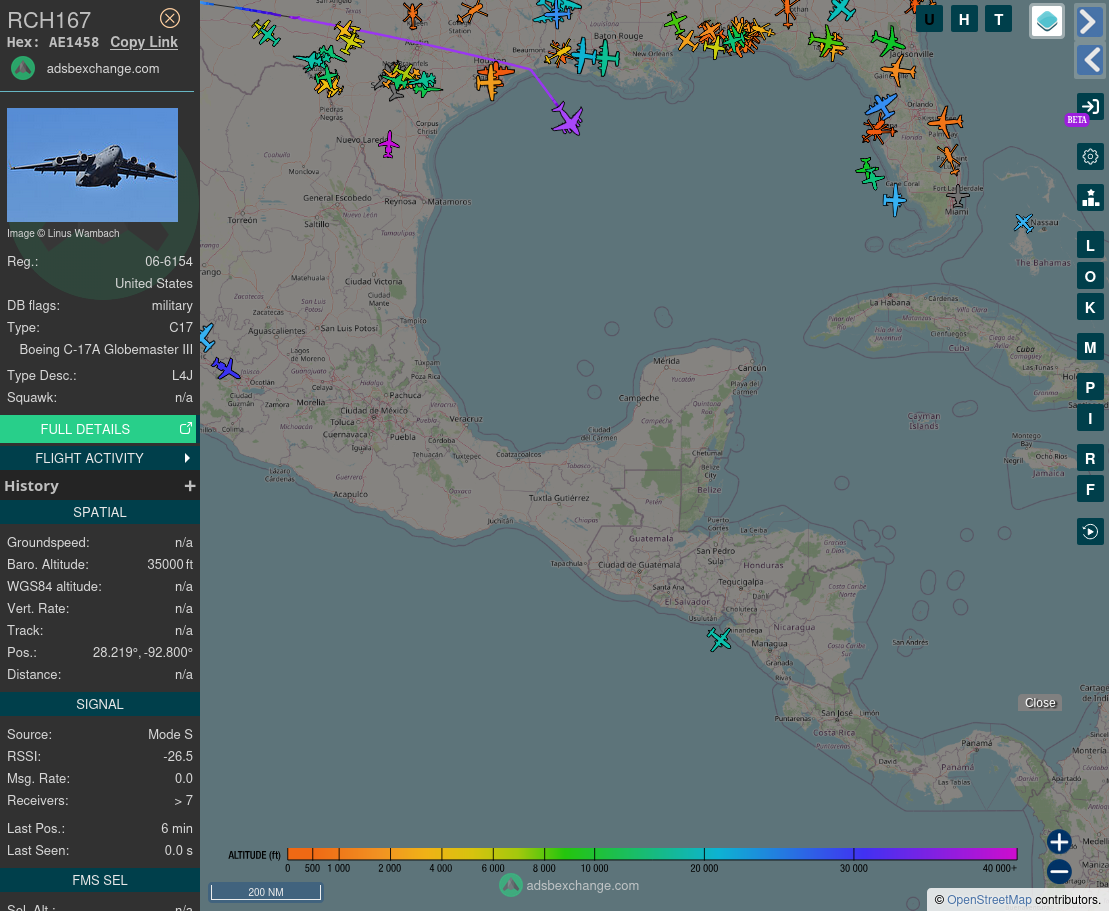The width and height of the screenshot is (1109, 911).
Task: Open the statistics podium icon
Action: pos(1090,197)
